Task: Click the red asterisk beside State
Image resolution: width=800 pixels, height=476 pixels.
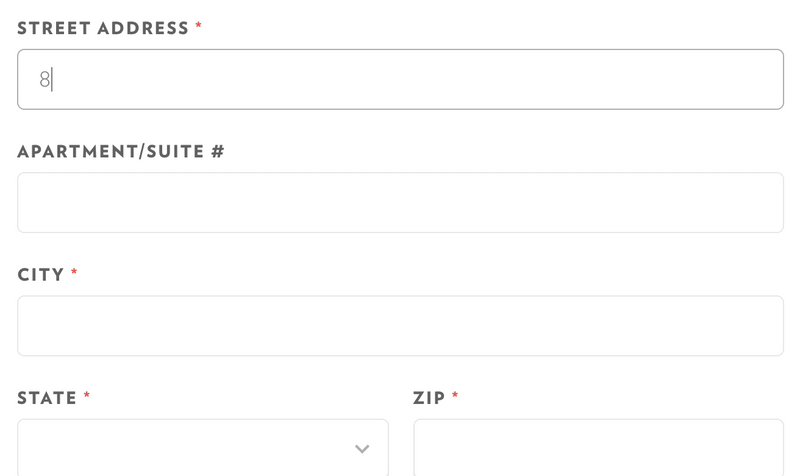Action: (x=87, y=395)
